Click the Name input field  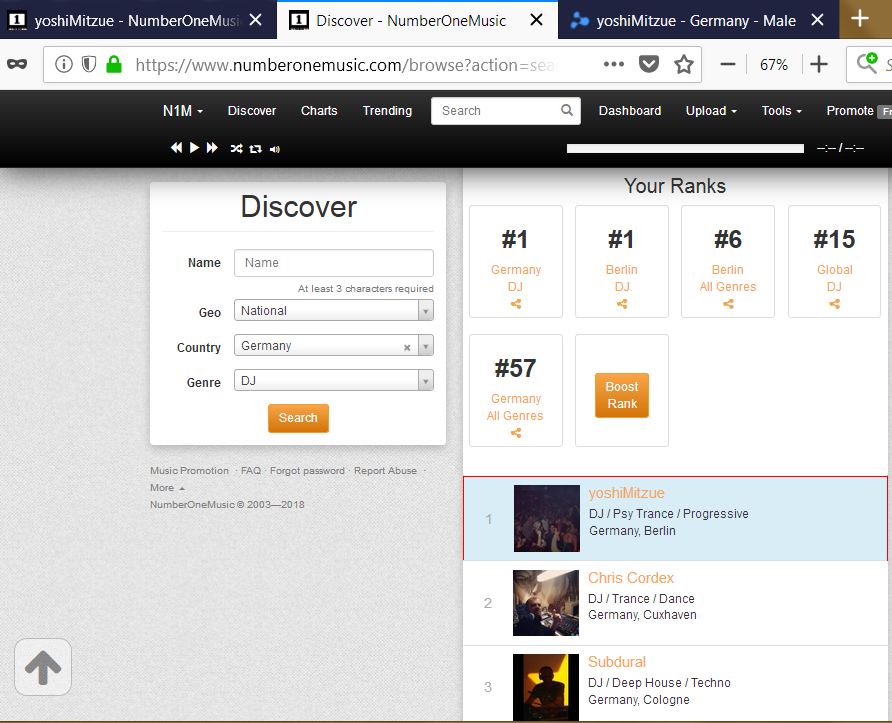coord(334,263)
